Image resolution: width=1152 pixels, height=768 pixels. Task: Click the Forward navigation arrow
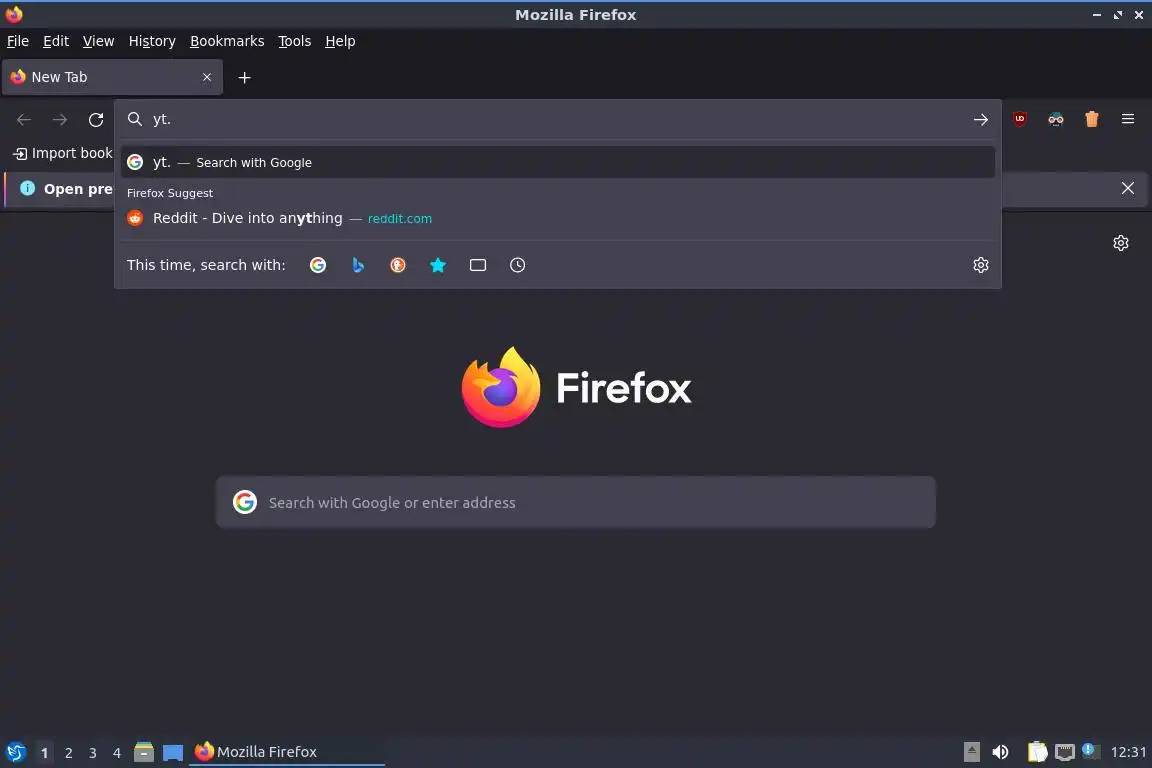[x=60, y=120]
